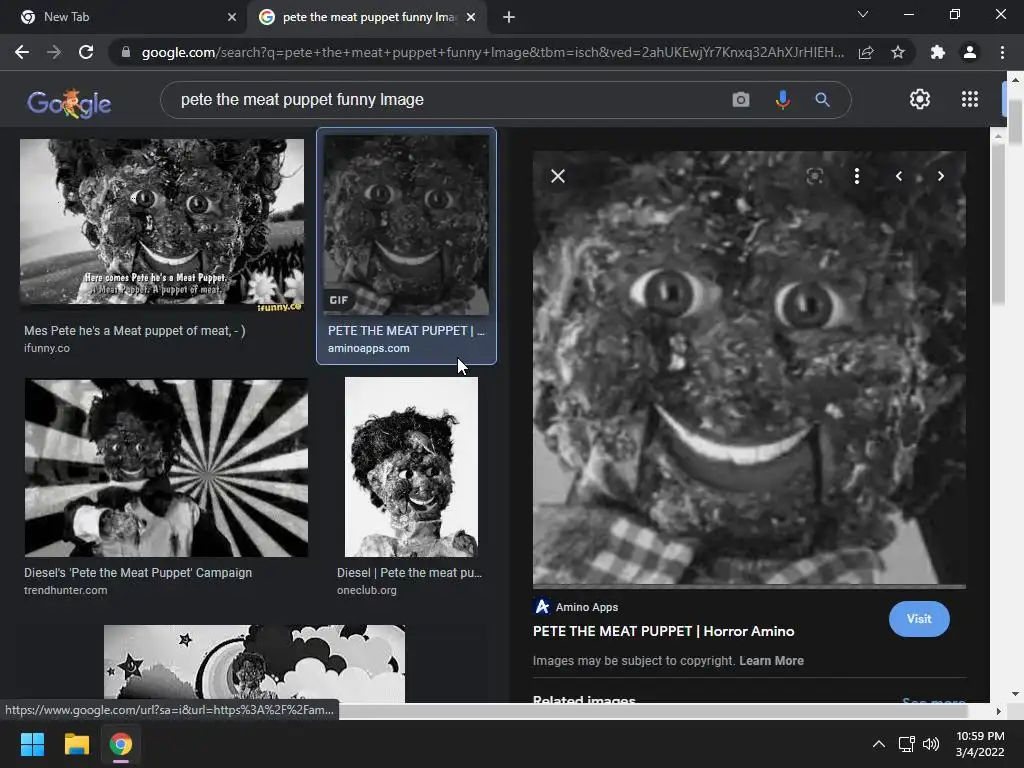
Task: Open the Windows Start menu
Action: [32, 744]
